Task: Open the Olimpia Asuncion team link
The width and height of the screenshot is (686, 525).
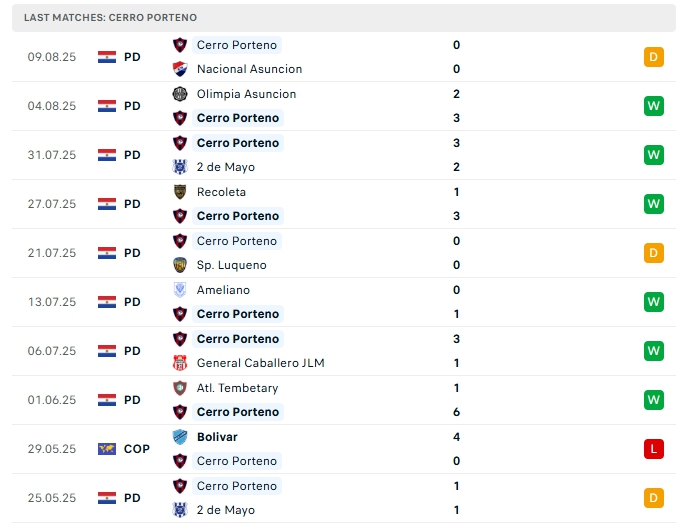Action: pos(246,94)
